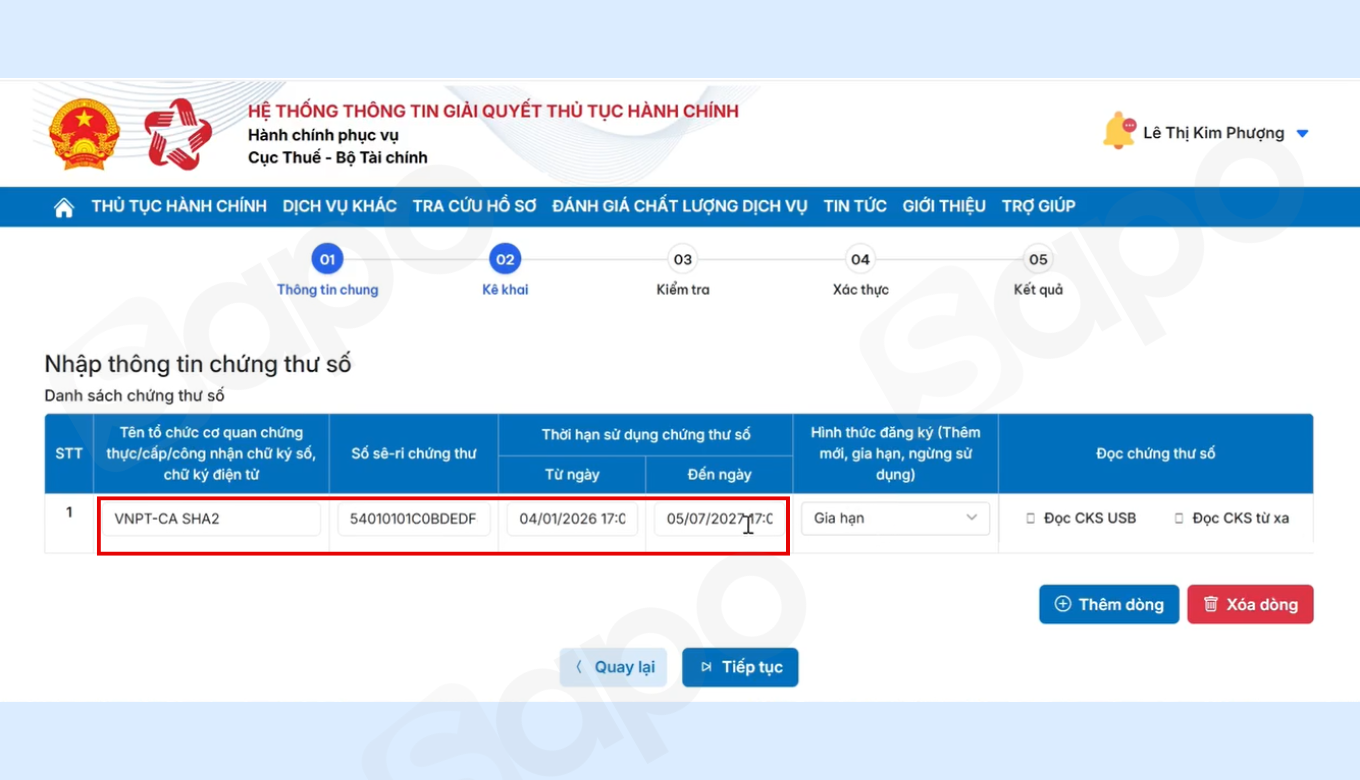Select step 03 Kiểm tra circle

coord(682,260)
